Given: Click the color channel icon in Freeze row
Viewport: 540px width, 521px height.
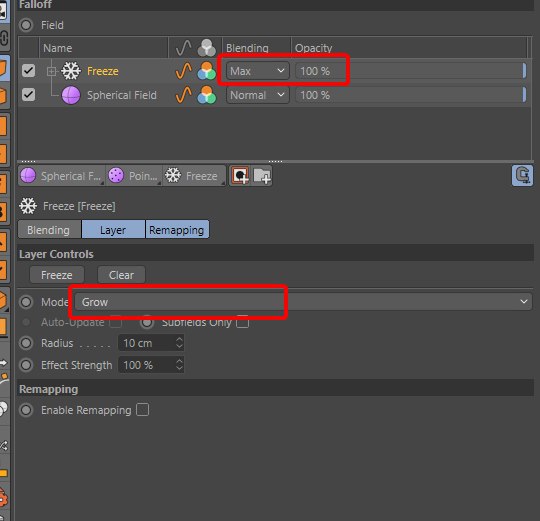Looking at the screenshot, I should pos(207,71).
